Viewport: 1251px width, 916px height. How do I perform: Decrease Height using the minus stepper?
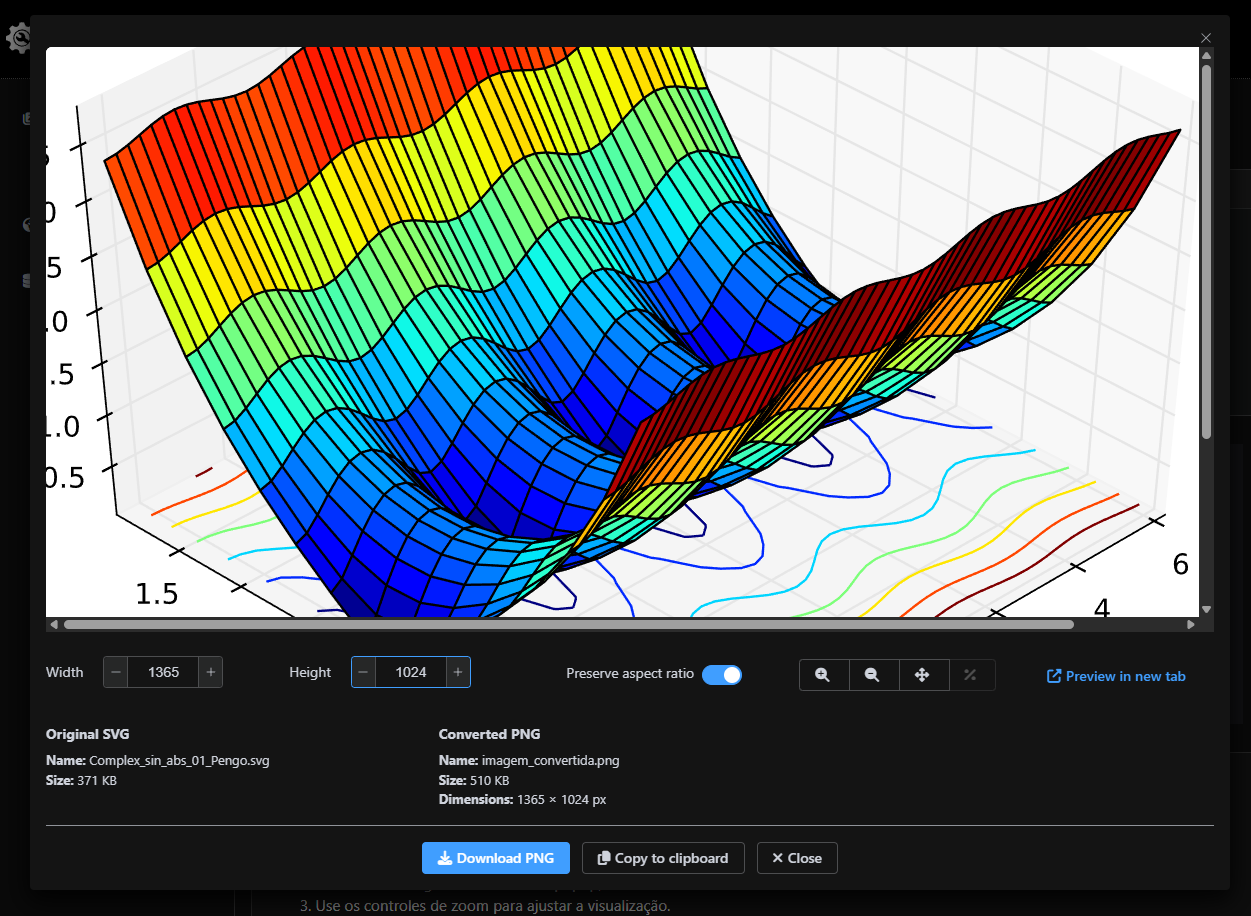[362, 672]
